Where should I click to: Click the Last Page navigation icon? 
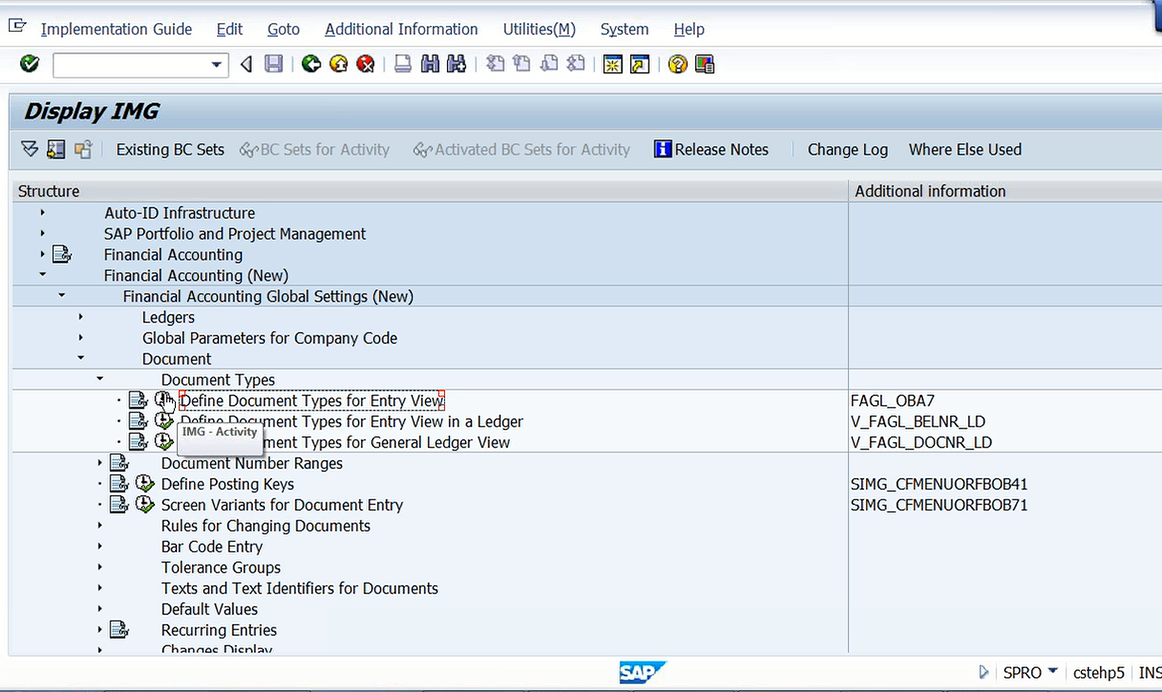[x=576, y=64]
